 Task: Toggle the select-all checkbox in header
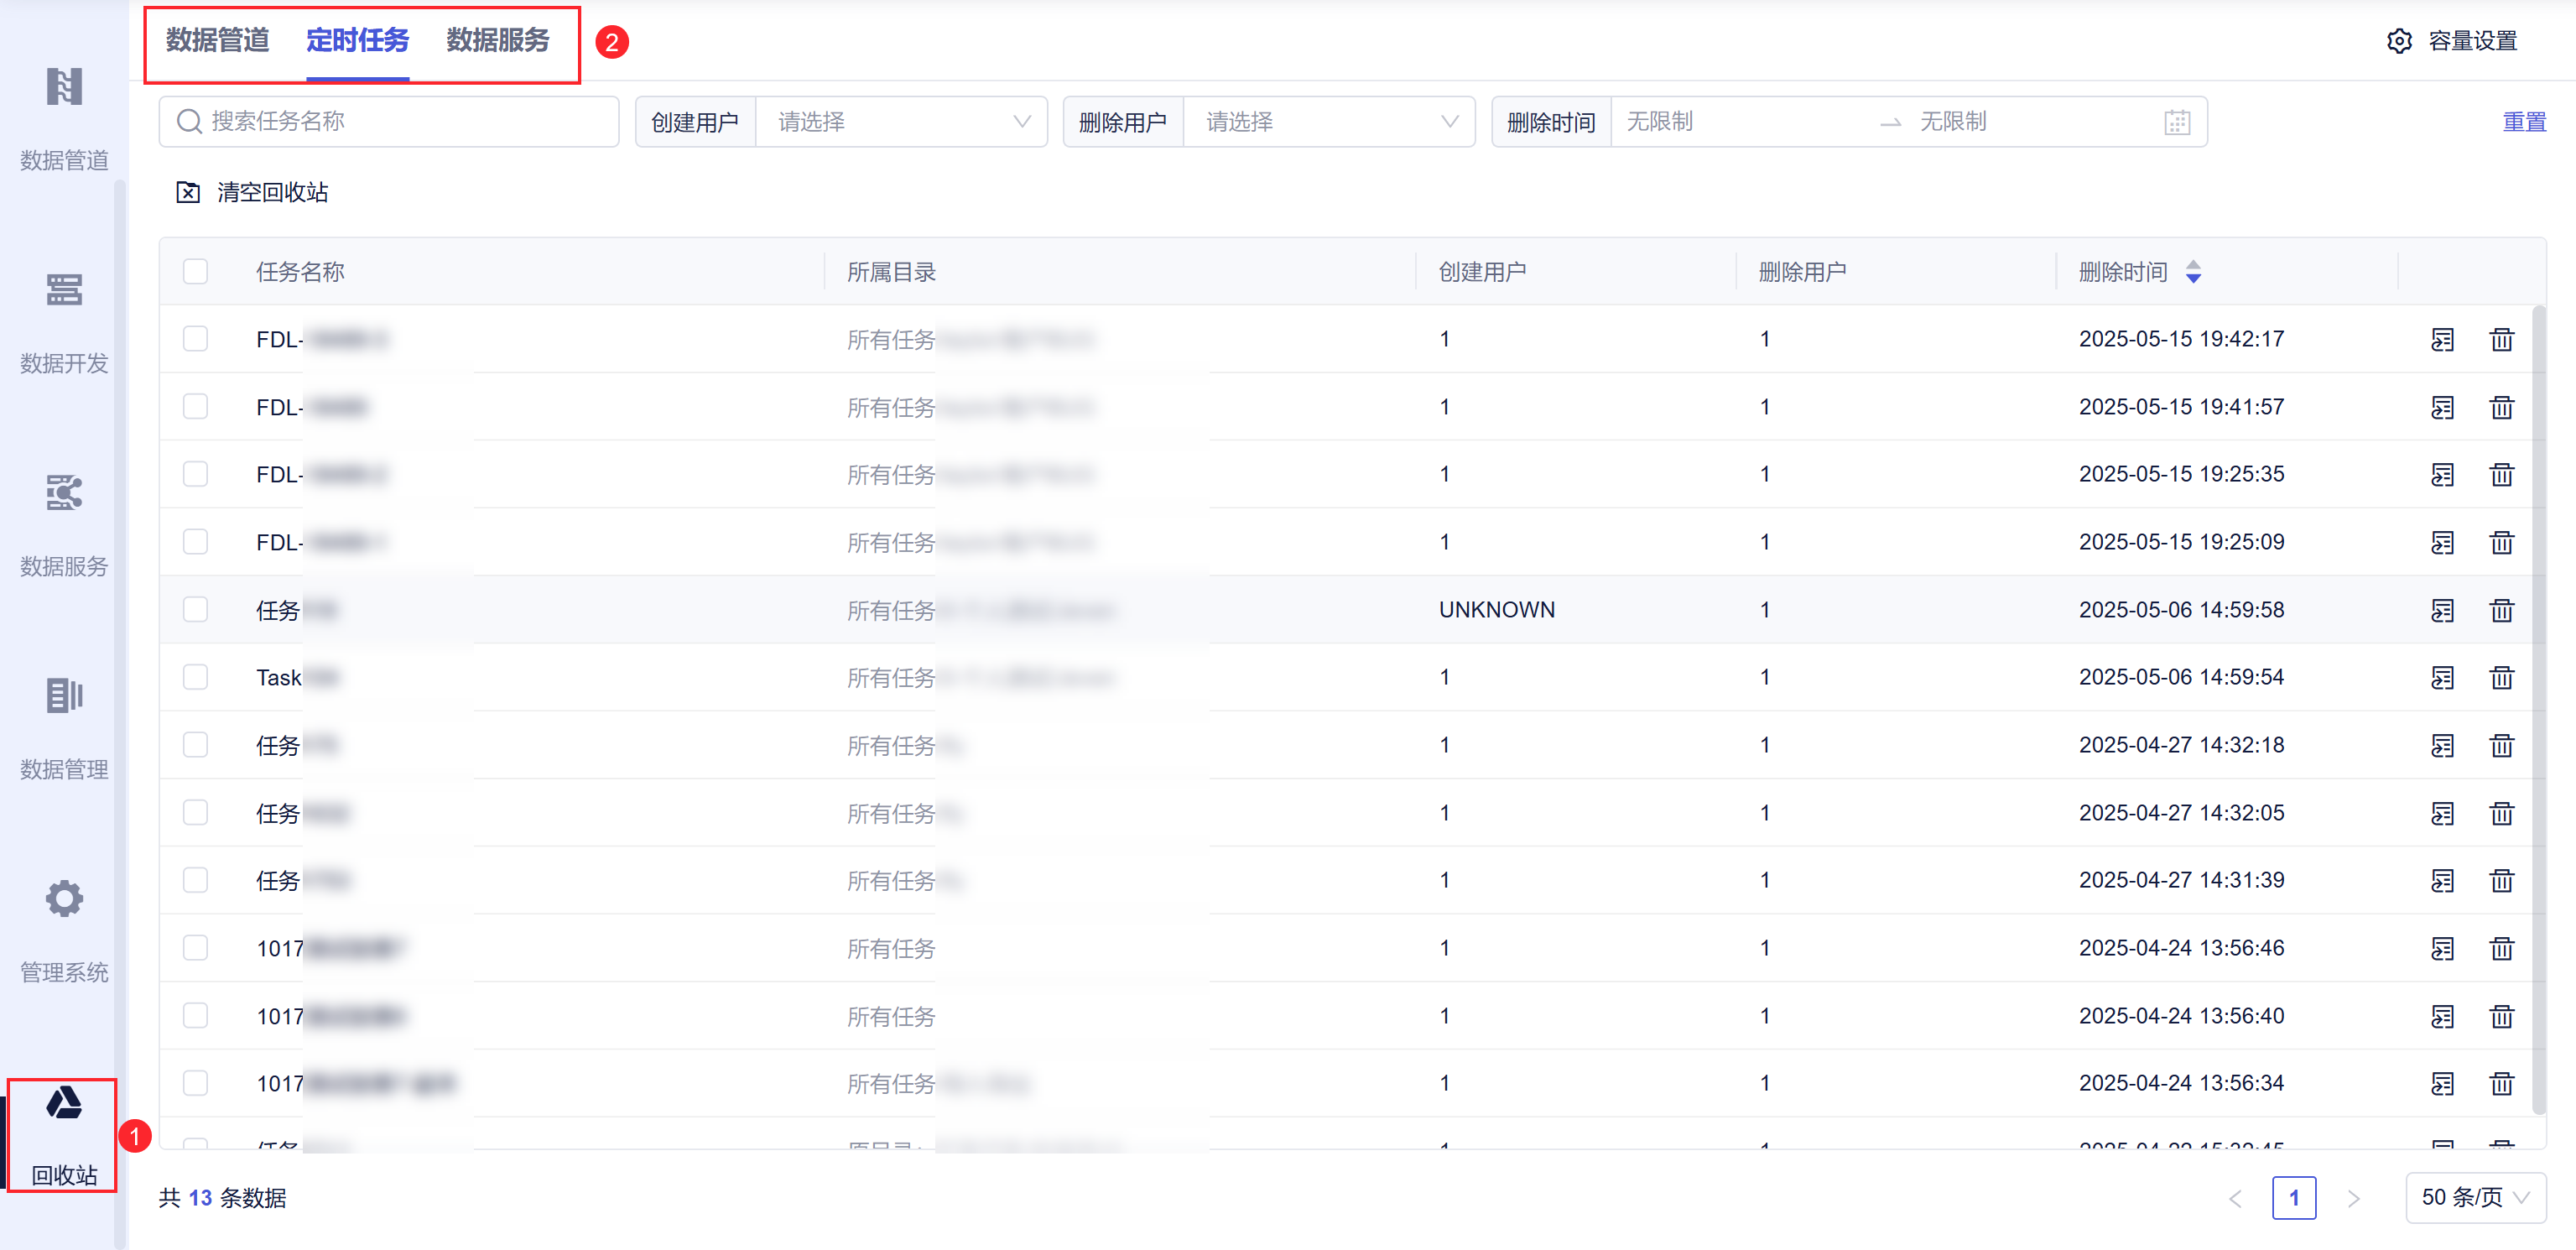[195, 272]
